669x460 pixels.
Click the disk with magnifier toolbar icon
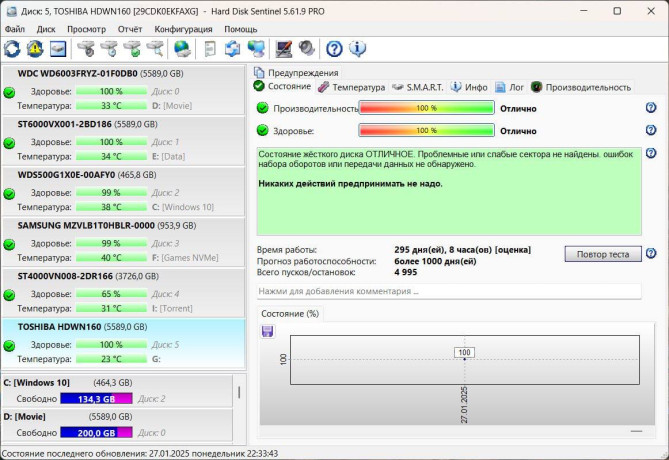(155, 49)
